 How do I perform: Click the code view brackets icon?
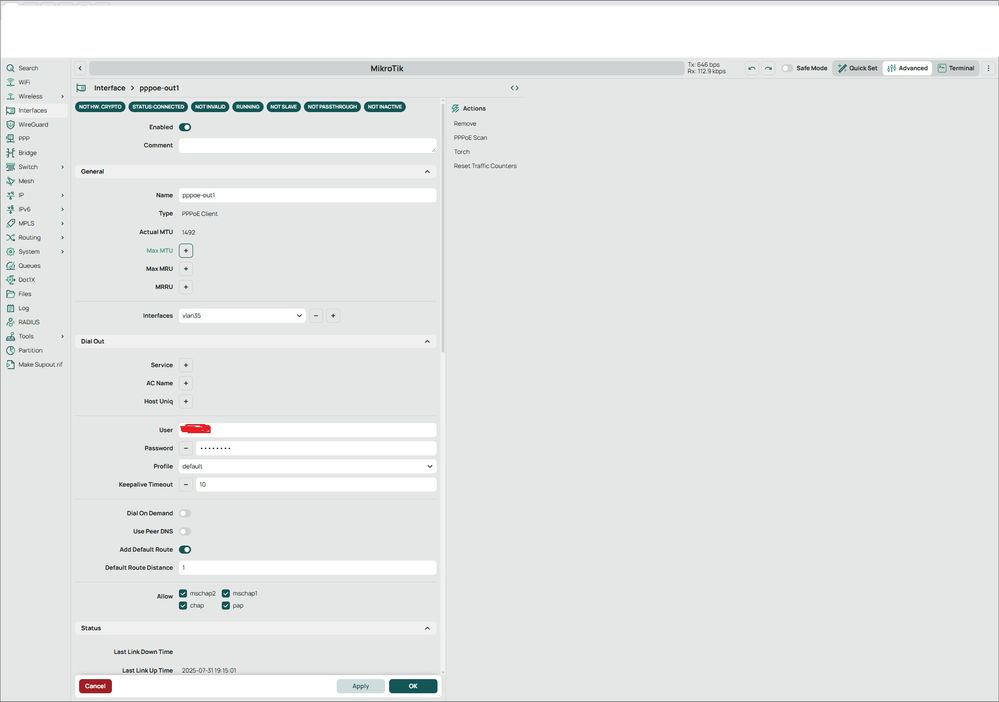click(514, 88)
